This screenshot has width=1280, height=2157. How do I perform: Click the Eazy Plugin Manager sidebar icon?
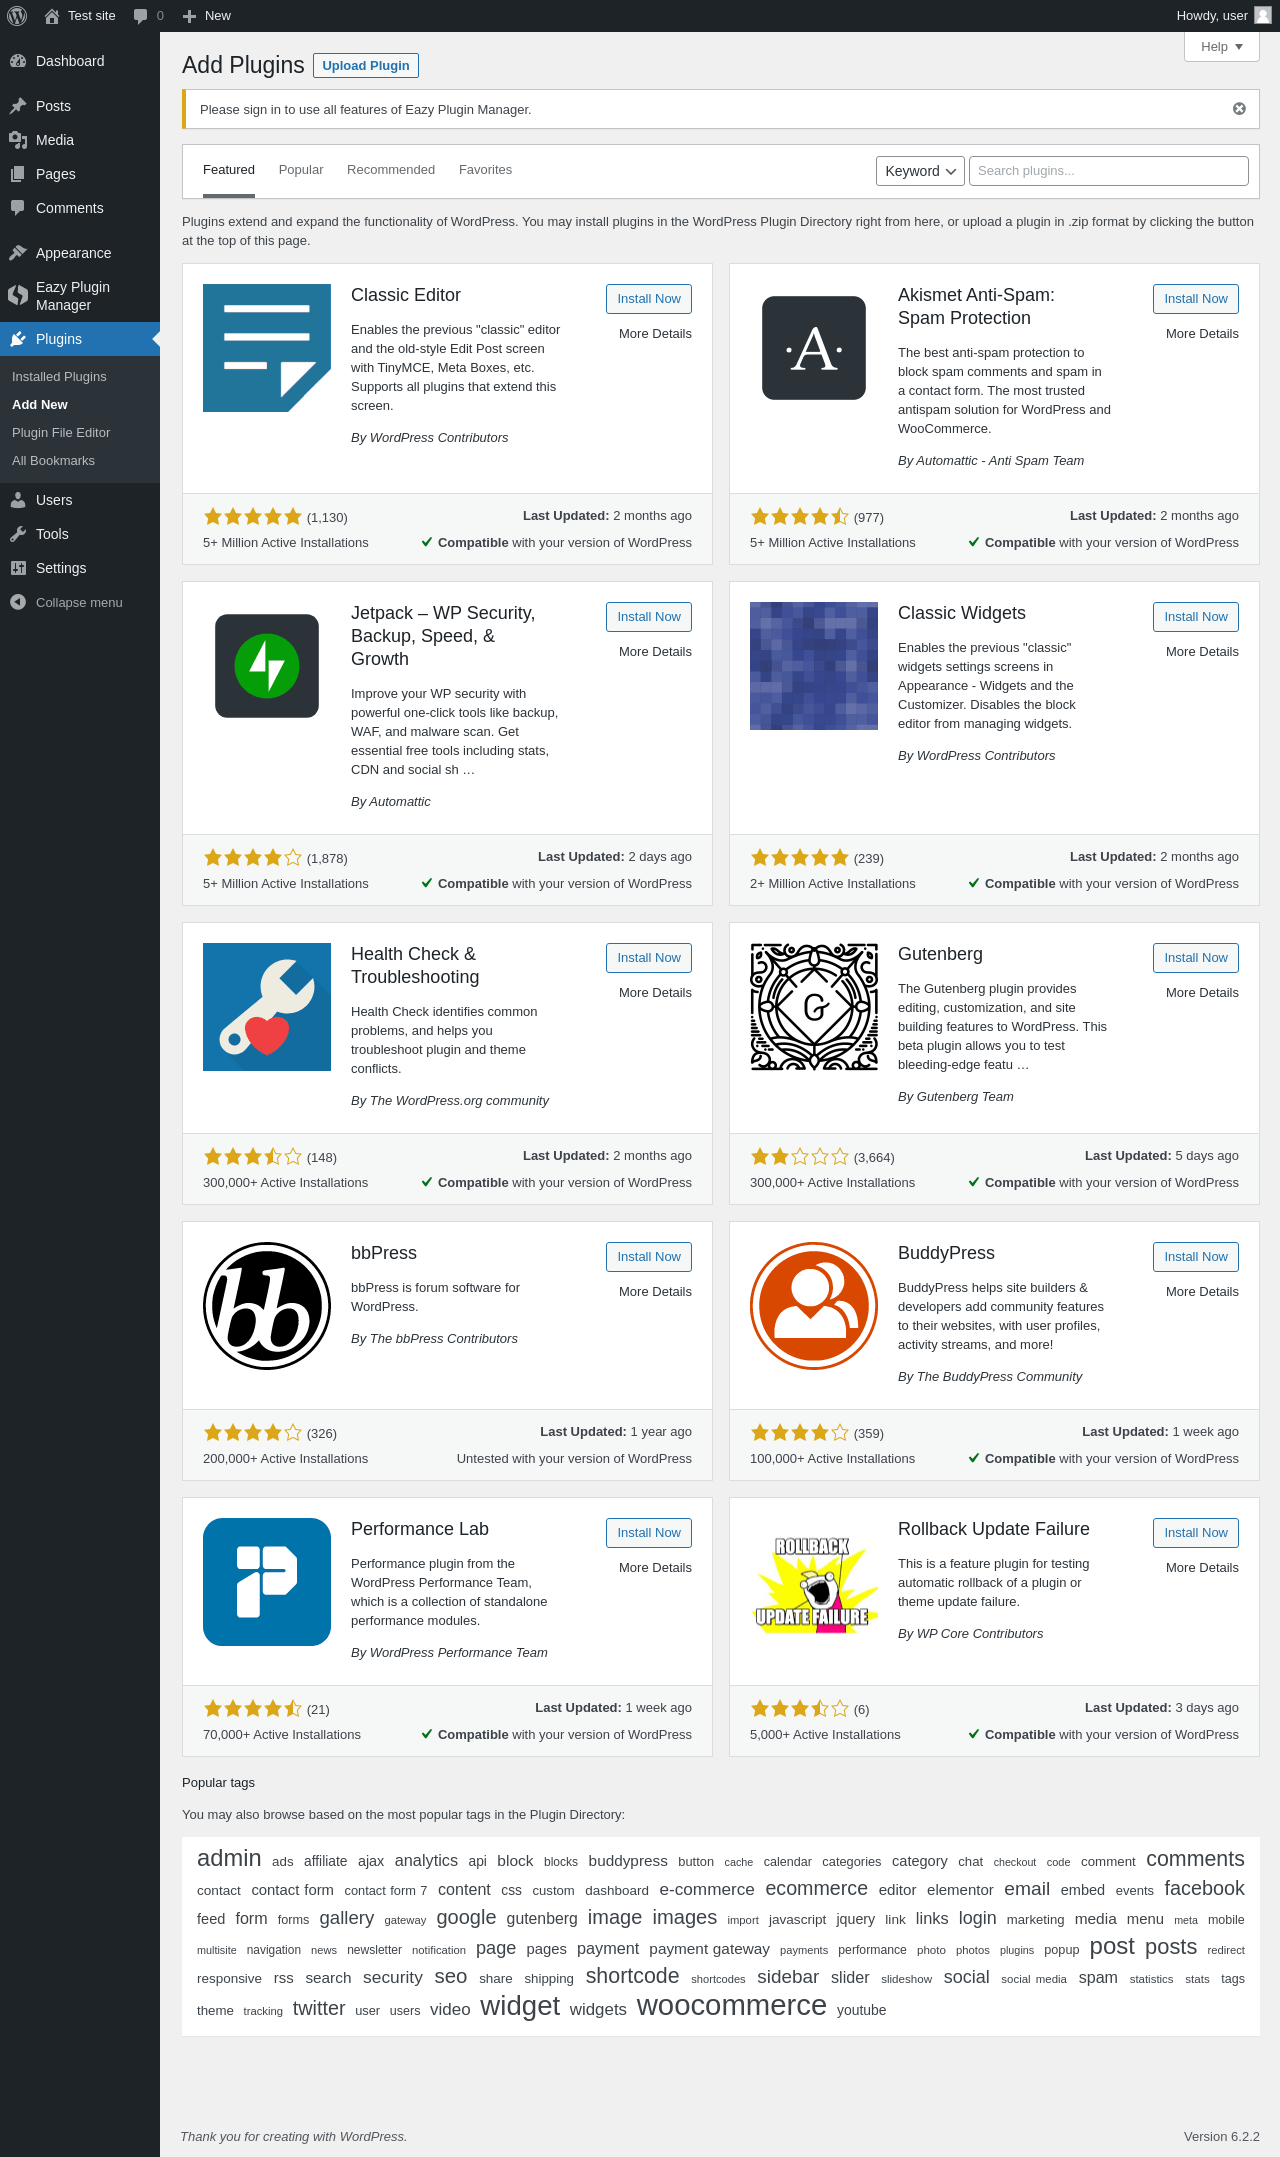(x=18, y=295)
